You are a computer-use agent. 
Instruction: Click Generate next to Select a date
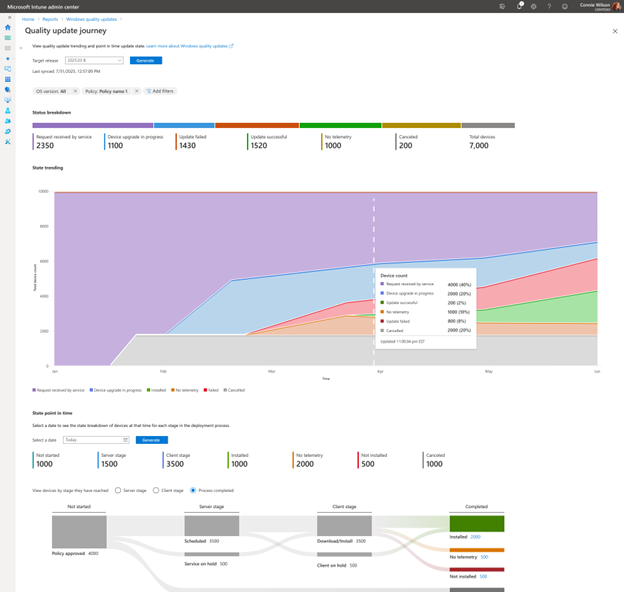click(152, 440)
